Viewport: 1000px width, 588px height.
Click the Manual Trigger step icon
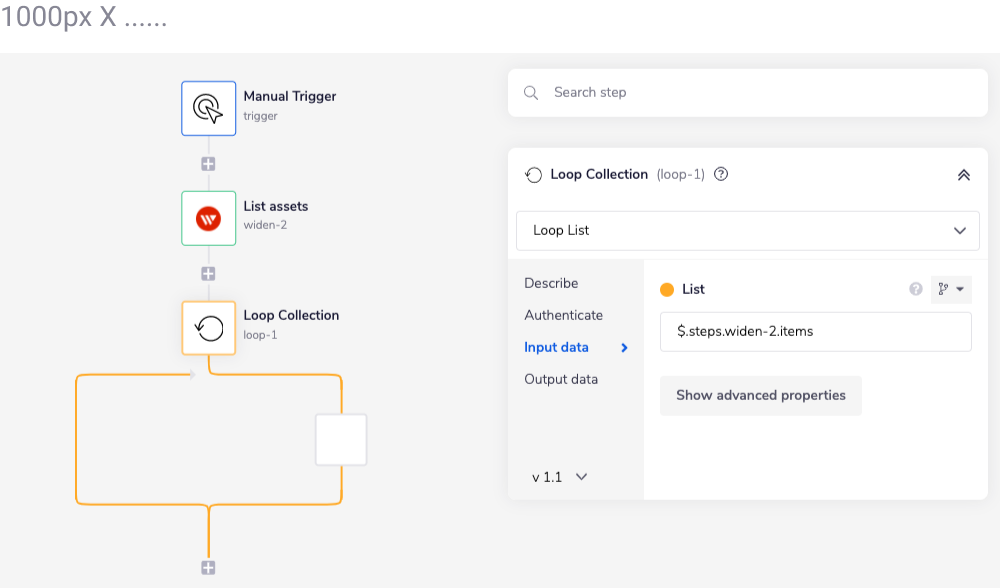tap(208, 108)
